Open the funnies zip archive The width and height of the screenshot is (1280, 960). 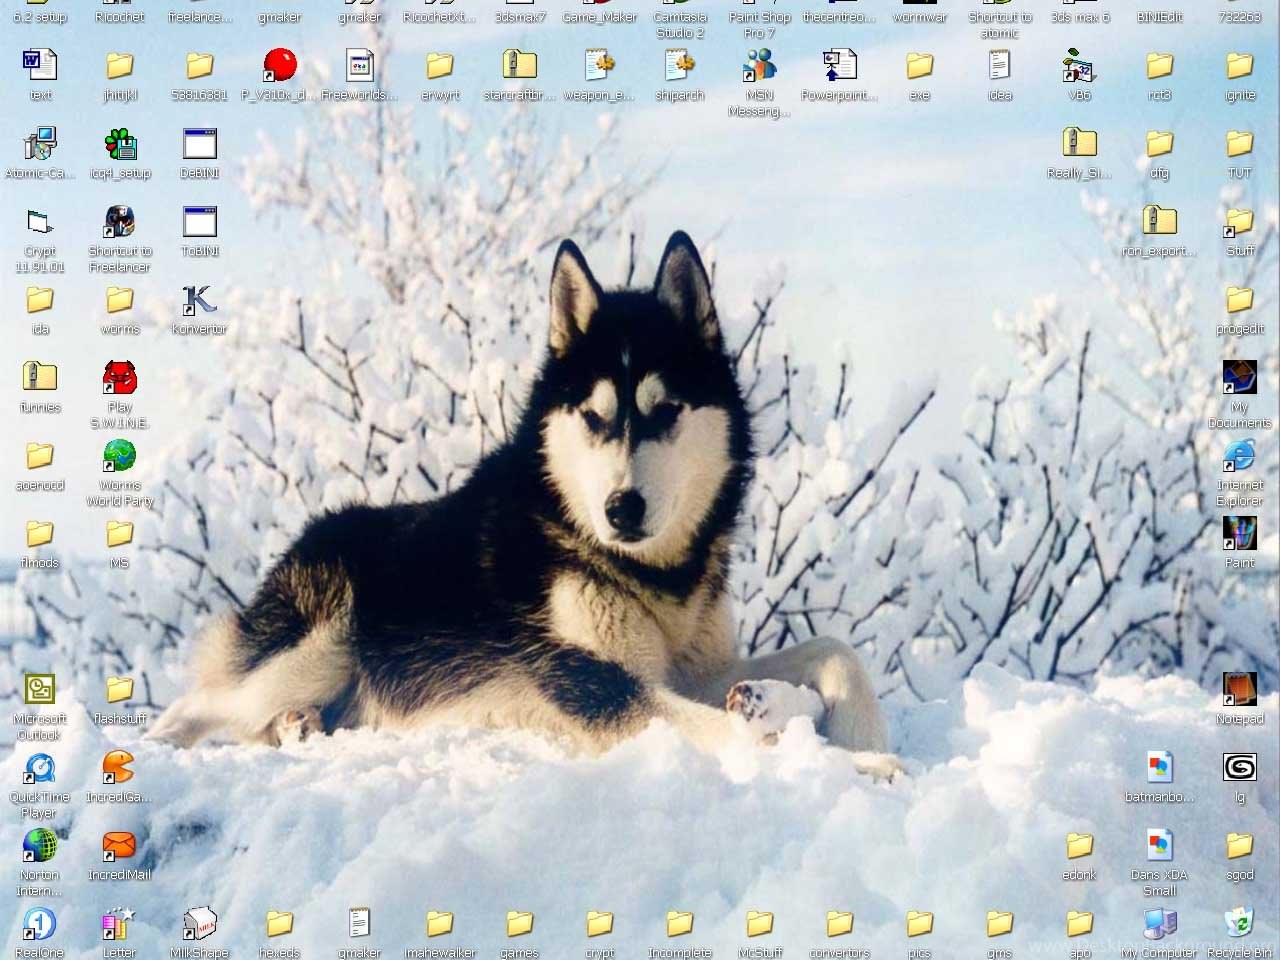[40, 378]
